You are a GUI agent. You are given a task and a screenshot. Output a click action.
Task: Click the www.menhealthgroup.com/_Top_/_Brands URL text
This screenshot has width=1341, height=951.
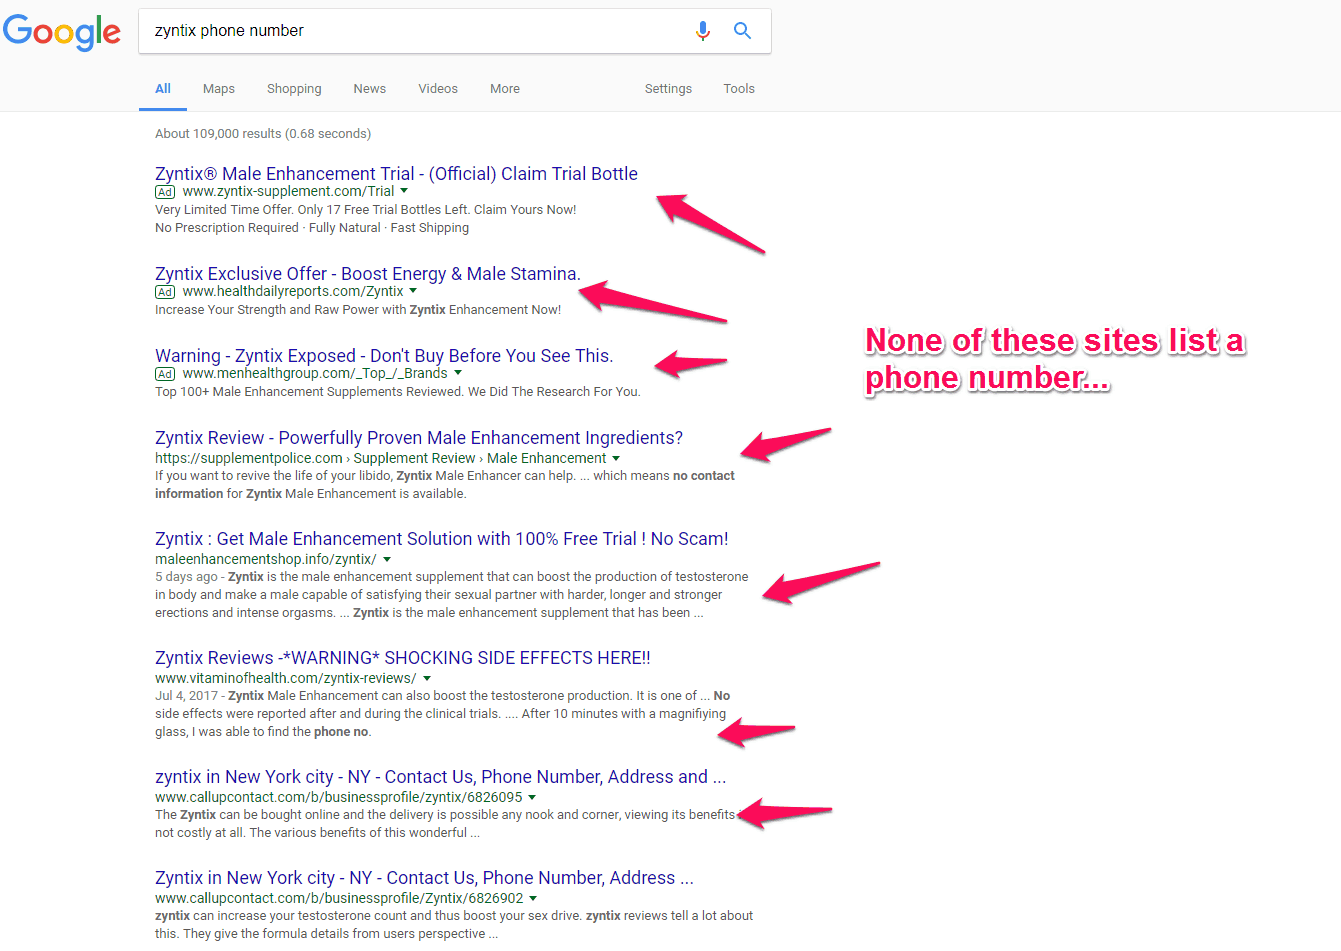[x=315, y=373]
